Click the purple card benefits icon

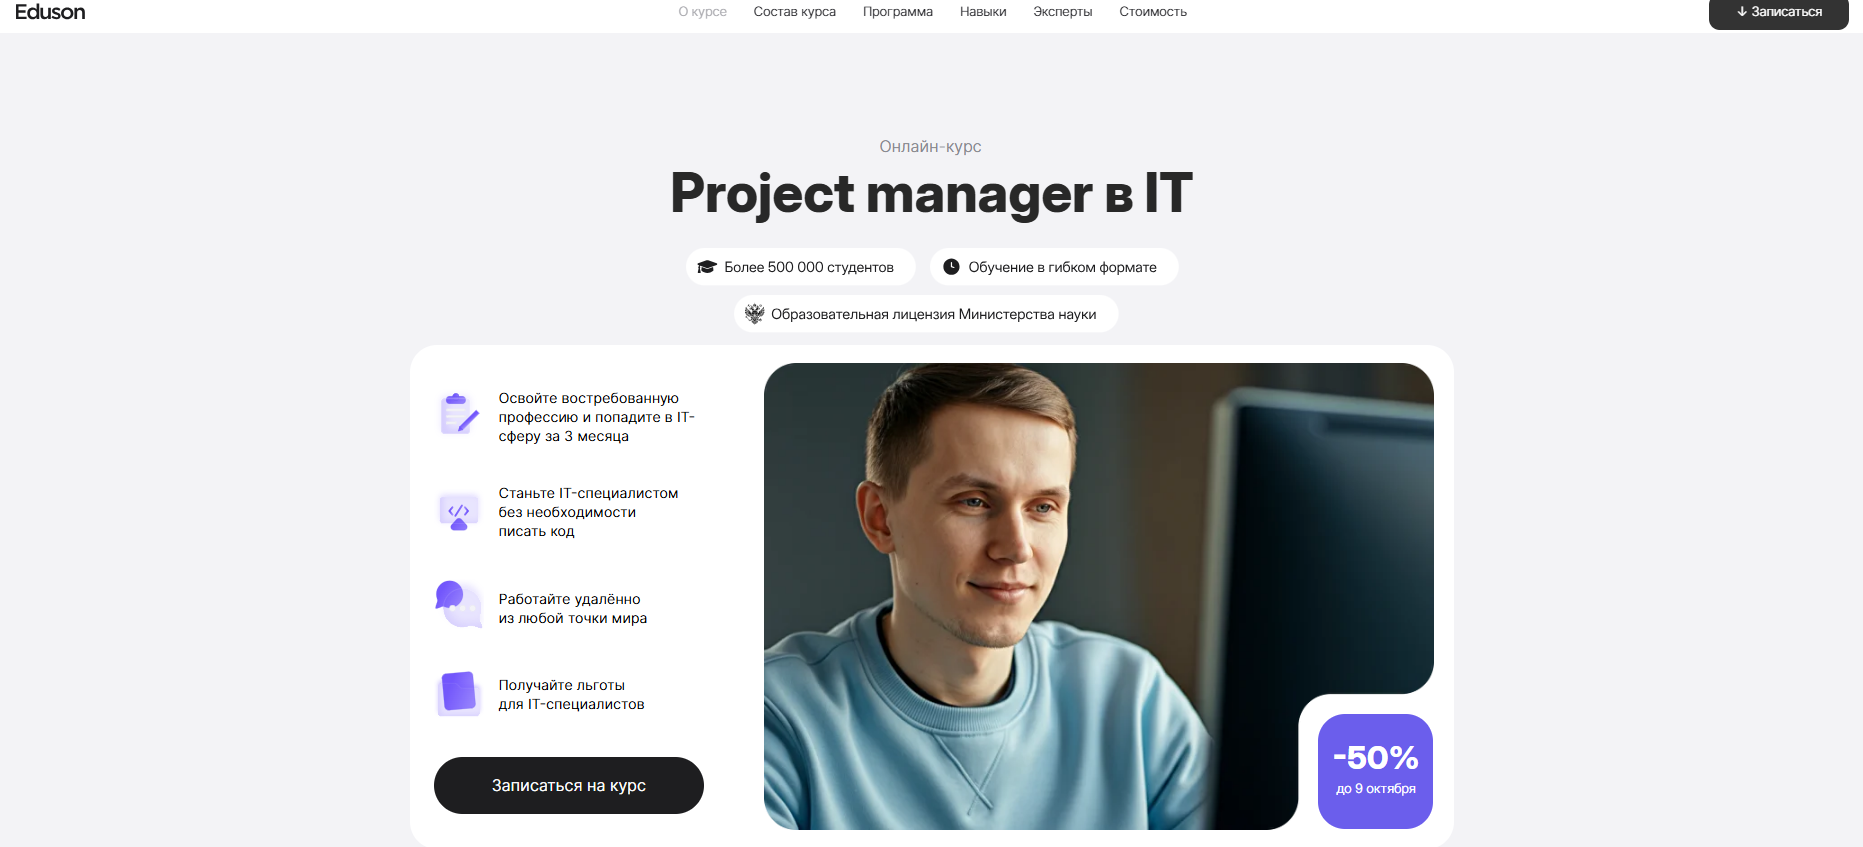click(x=458, y=693)
